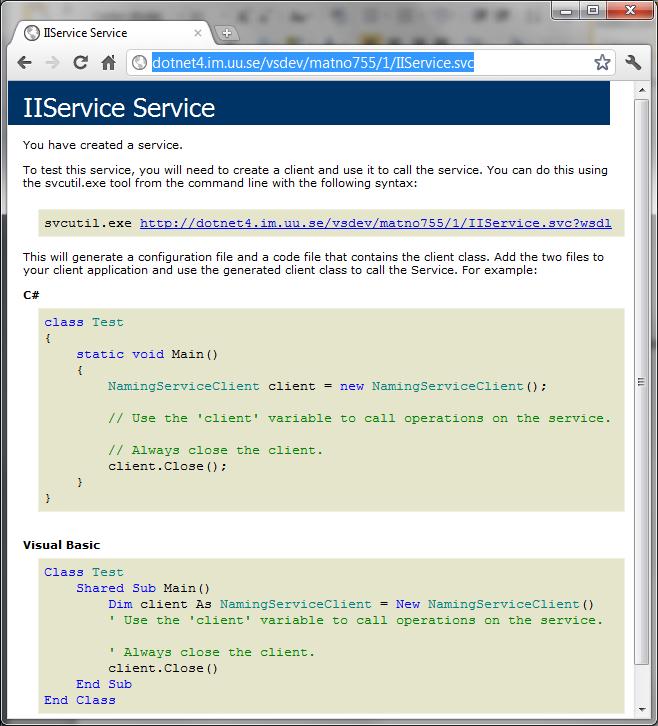The height and width of the screenshot is (726, 658).
Task: Click 'End Class' code line
Action: 80,700
